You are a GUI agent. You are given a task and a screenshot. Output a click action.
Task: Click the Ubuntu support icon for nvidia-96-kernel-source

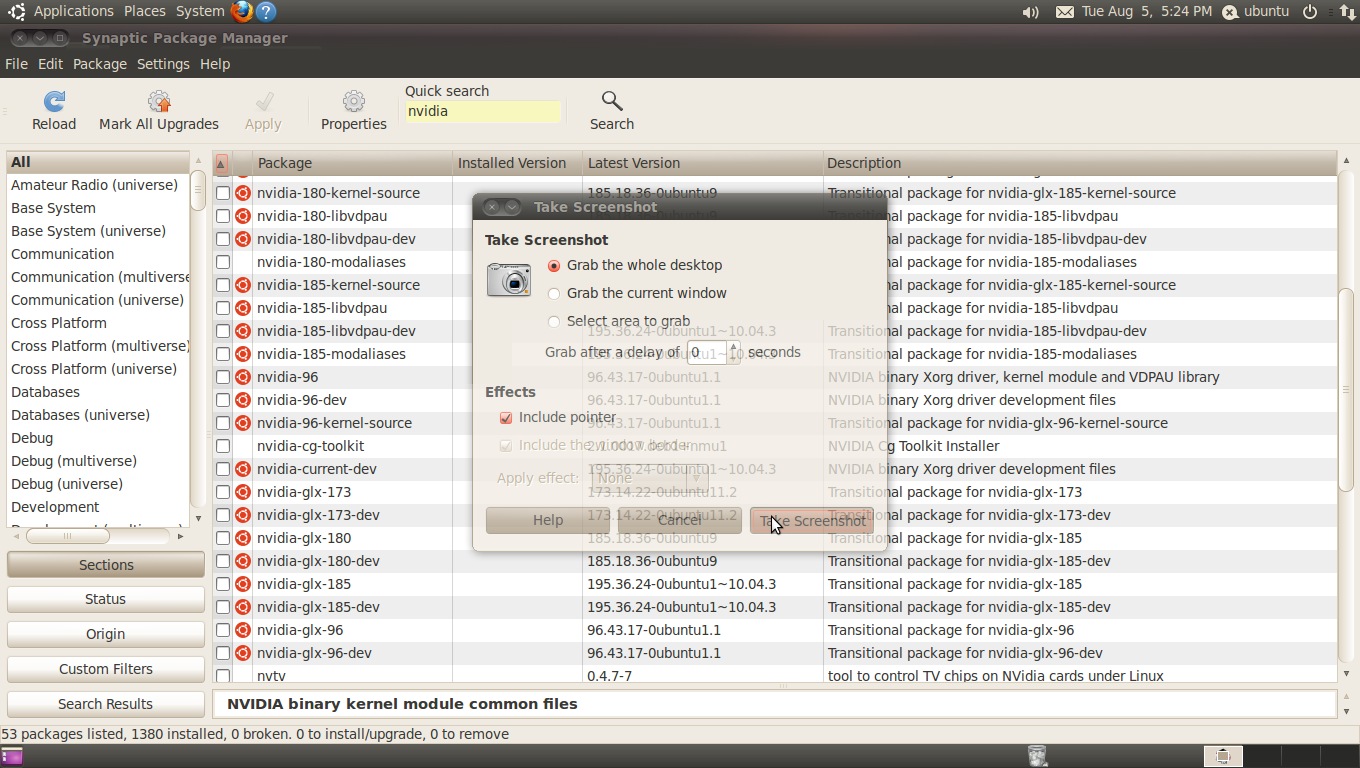(x=243, y=423)
